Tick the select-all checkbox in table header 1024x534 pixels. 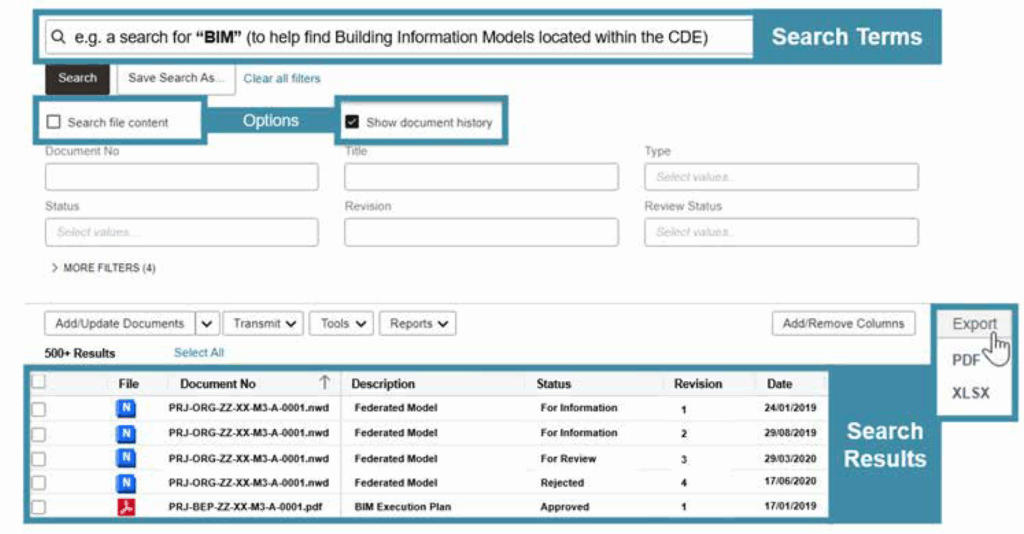(38, 382)
